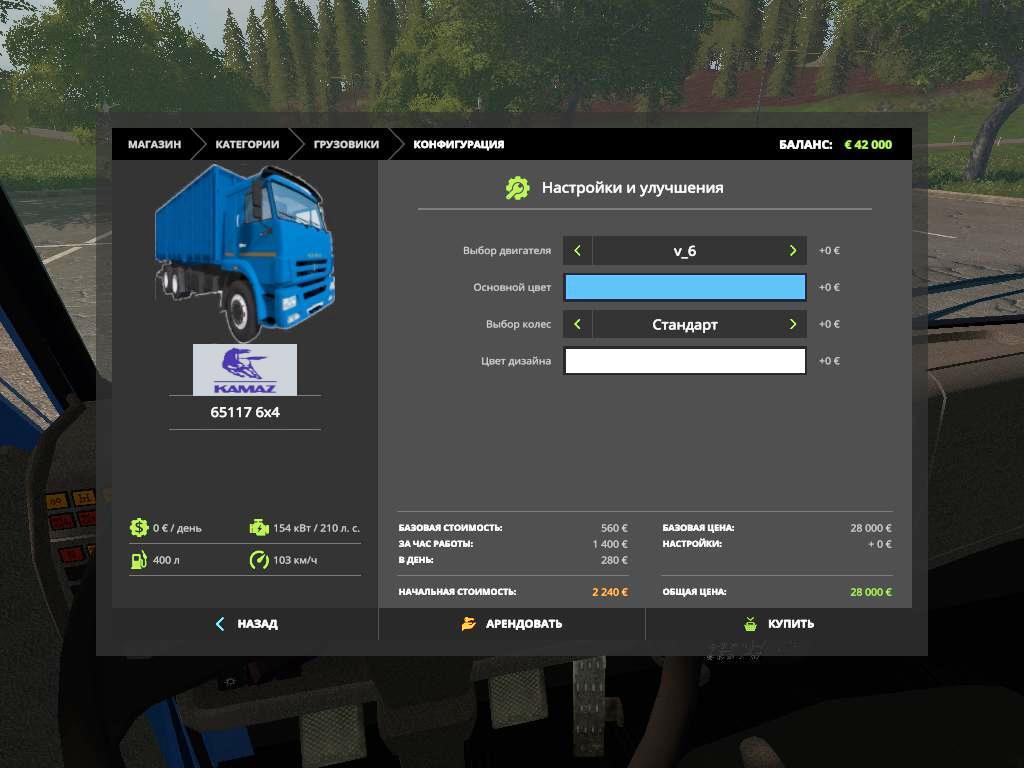Select previous engine with left arrow
Screen dimensions: 1024x768
click(x=578, y=251)
